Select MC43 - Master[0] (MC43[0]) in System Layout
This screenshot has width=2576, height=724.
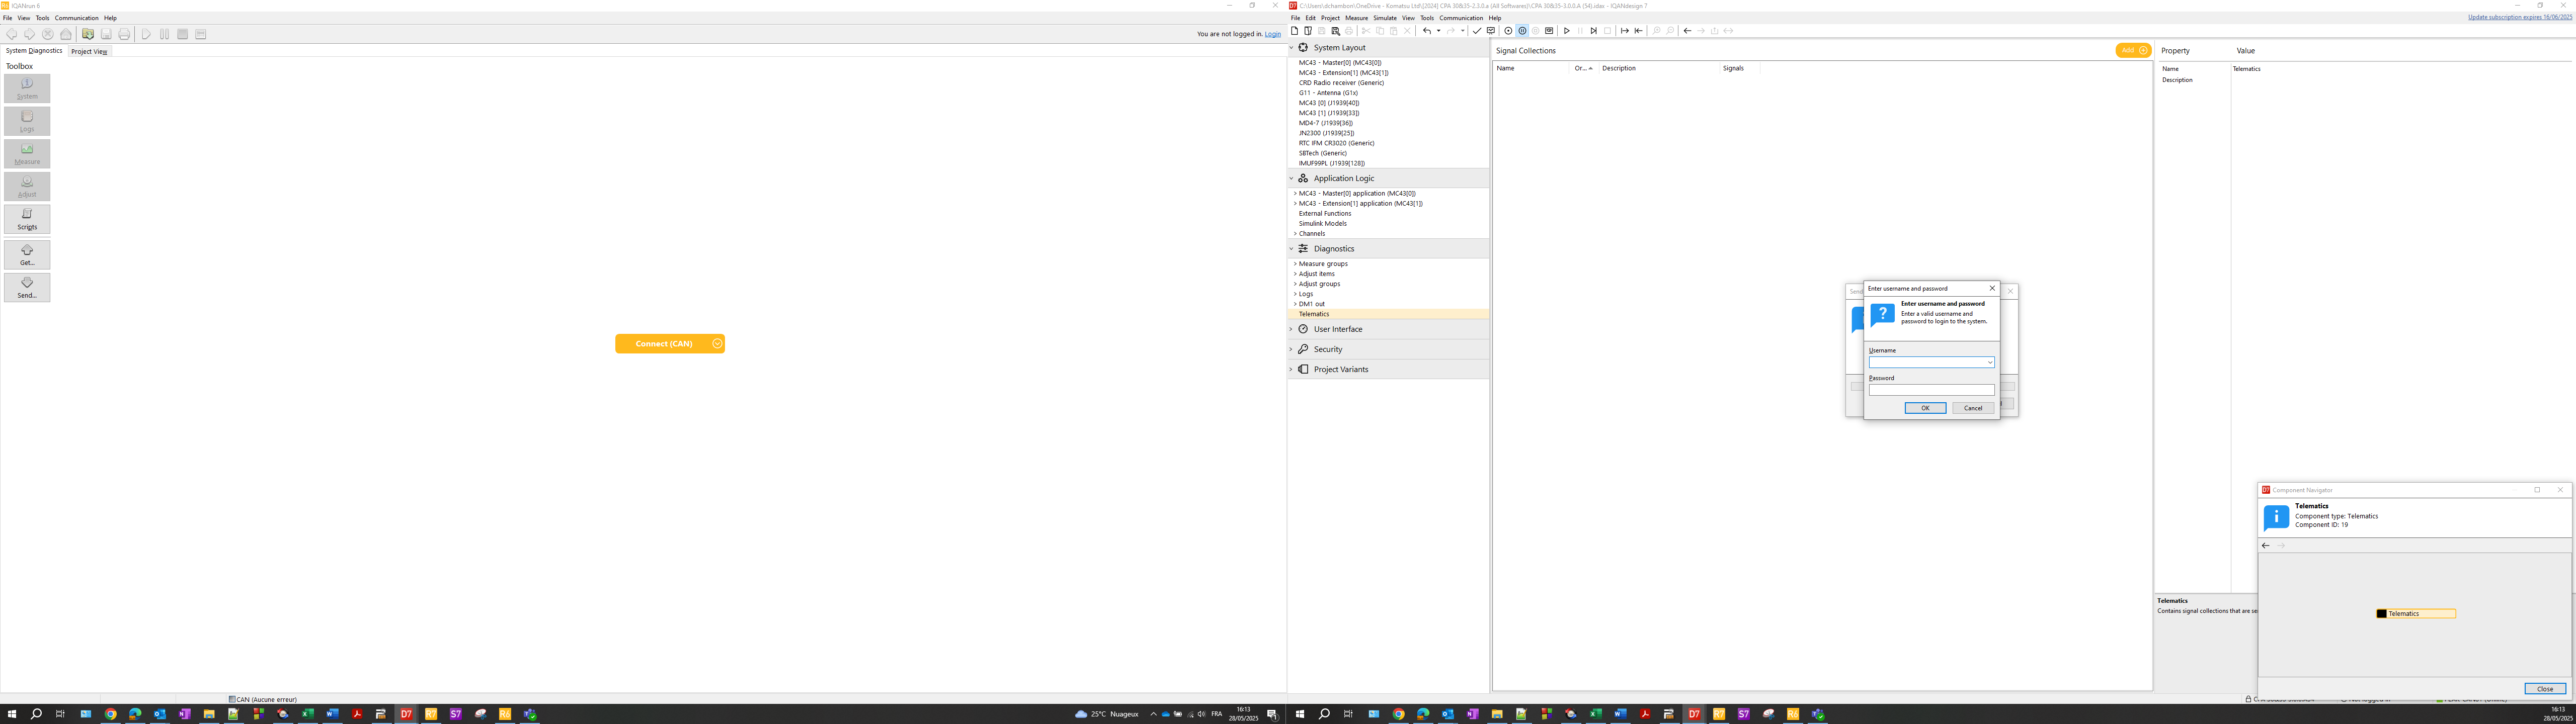pos(1340,63)
